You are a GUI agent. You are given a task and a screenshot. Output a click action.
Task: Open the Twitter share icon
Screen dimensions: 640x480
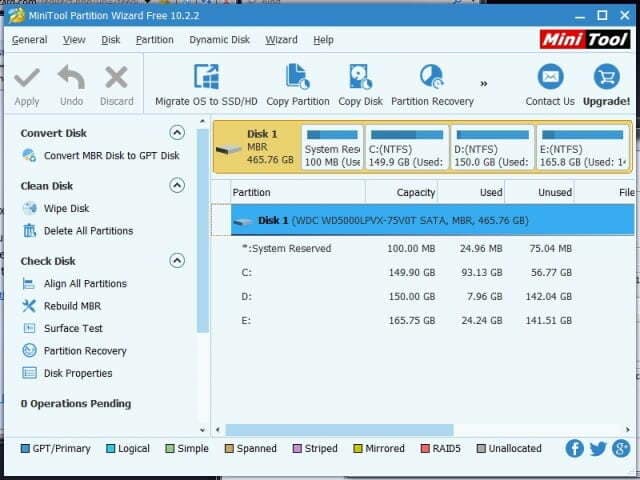598,449
